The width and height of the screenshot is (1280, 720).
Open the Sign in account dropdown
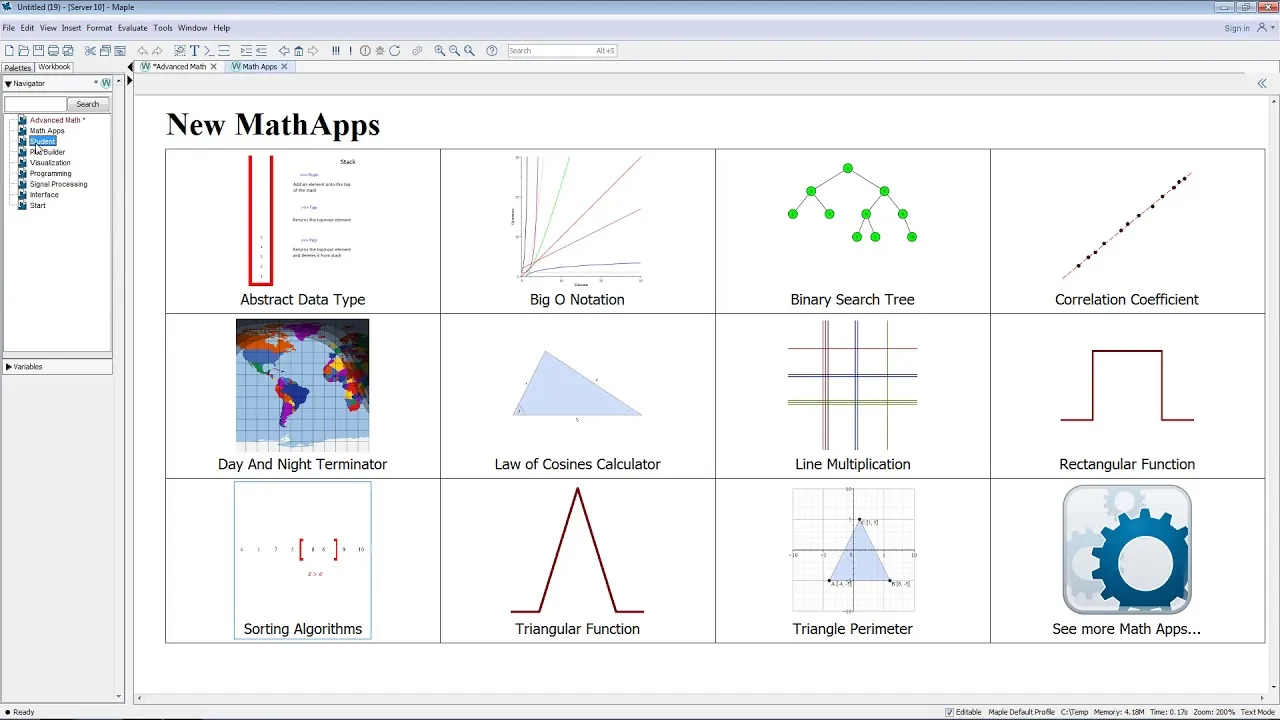[1263, 28]
